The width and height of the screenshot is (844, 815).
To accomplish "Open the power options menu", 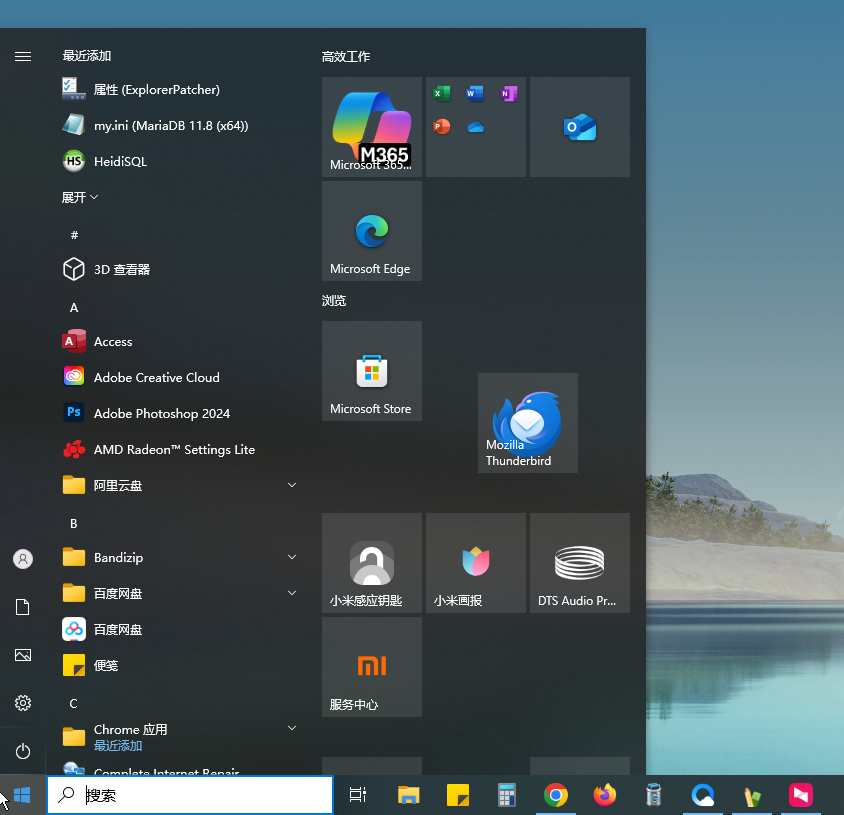I will [x=23, y=751].
